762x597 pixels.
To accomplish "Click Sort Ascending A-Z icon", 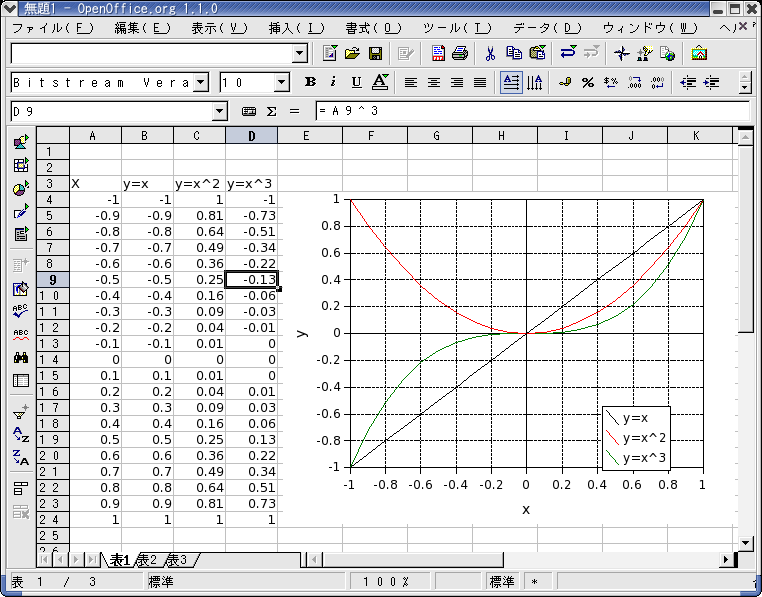I will point(20,435).
